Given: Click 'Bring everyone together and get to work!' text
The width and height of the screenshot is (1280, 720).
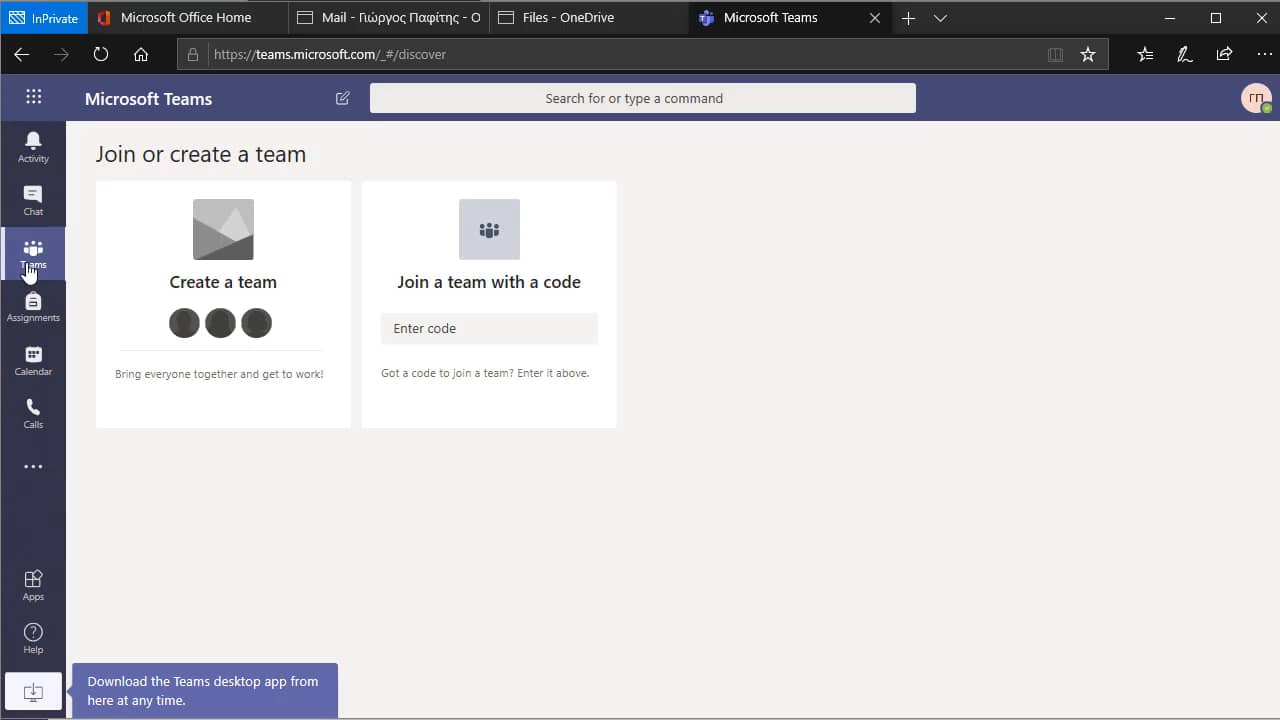Looking at the screenshot, I should 219,374.
